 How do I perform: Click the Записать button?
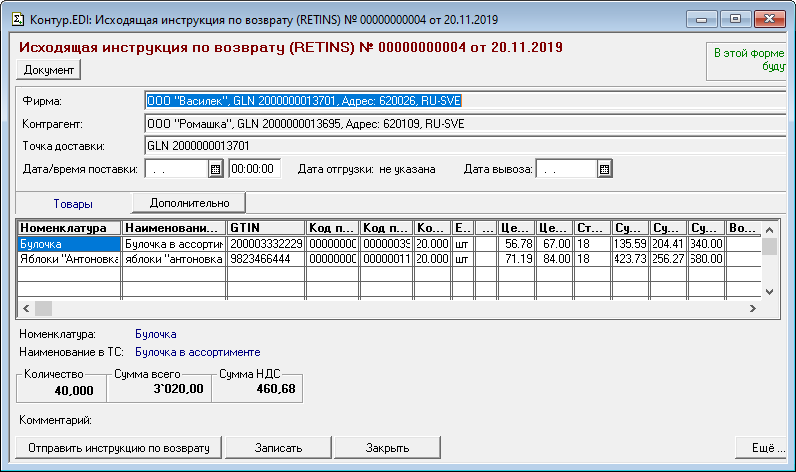click(x=278, y=448)
